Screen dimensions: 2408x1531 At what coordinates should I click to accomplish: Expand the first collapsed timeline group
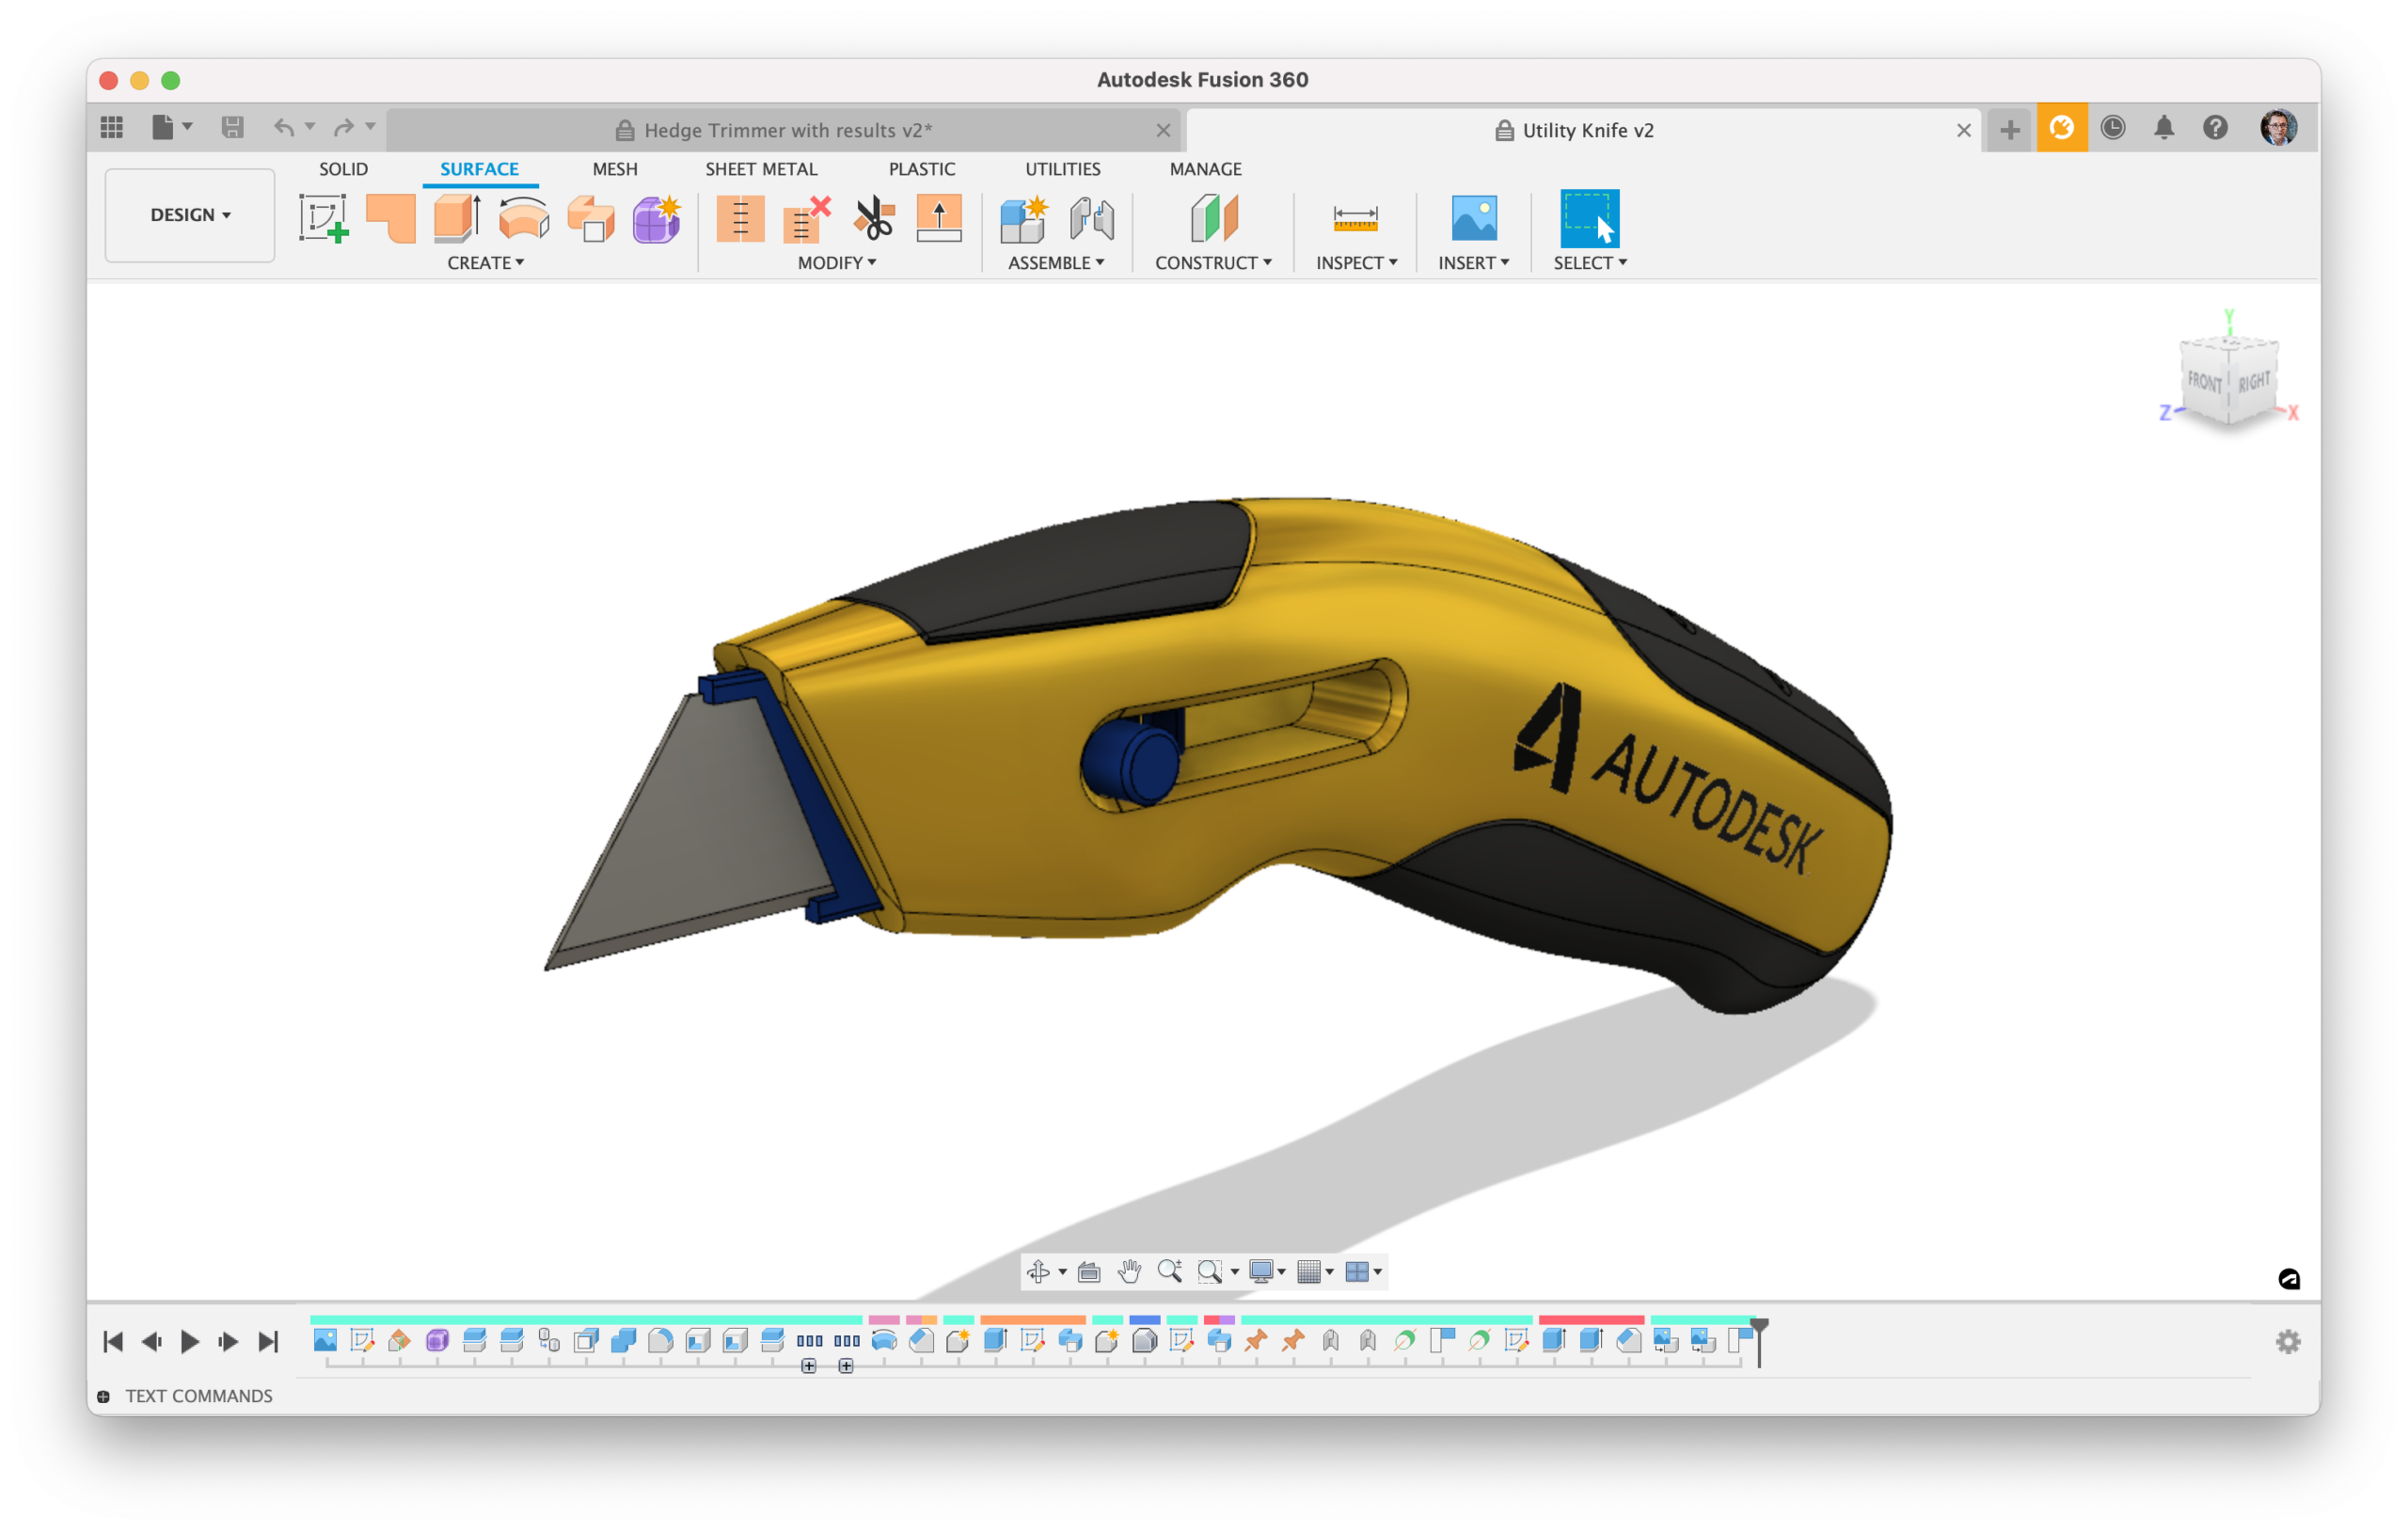[809, 1365]
